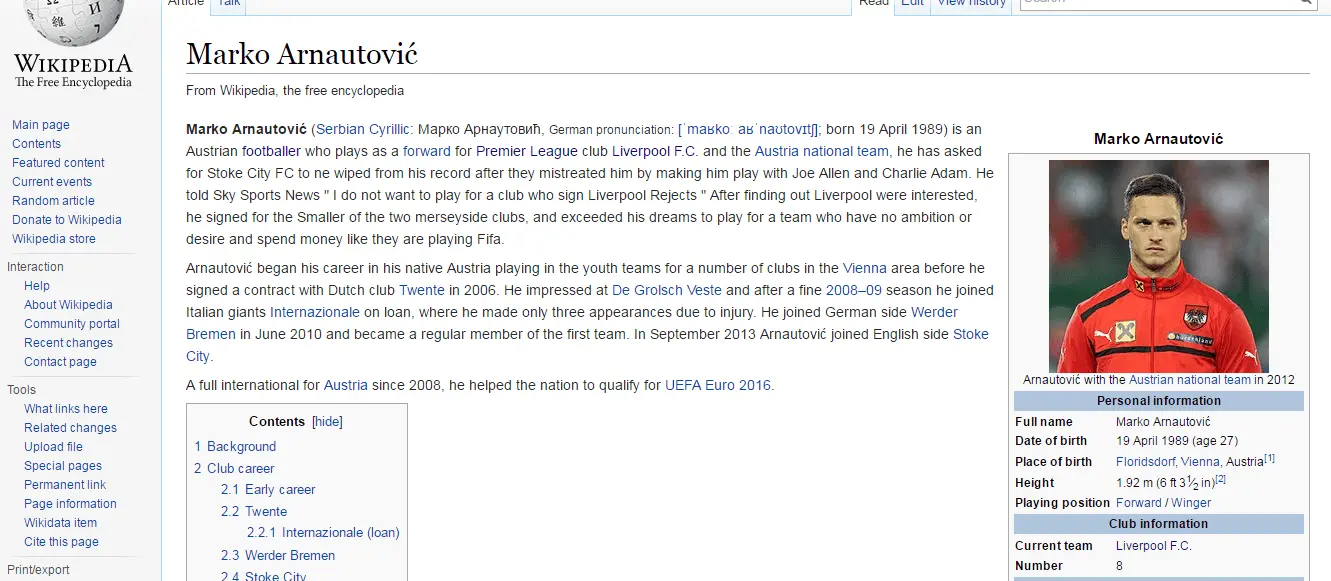The width and height of the screenshot is (1331, 581).
Task: Open Wikidata item link
Action: [x=61, y=523]
